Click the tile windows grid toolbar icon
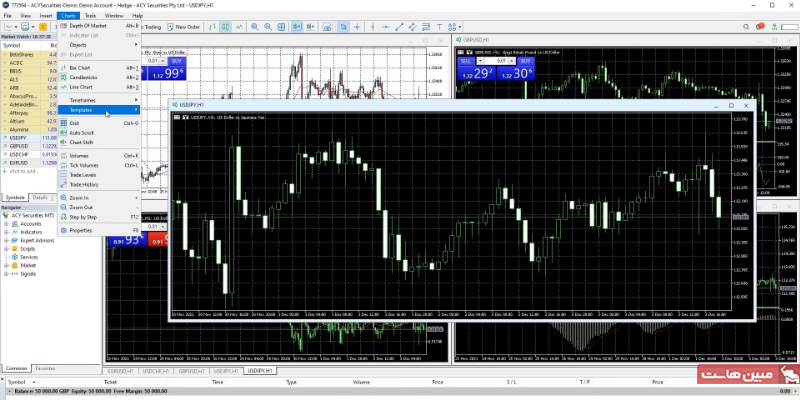 281,27
